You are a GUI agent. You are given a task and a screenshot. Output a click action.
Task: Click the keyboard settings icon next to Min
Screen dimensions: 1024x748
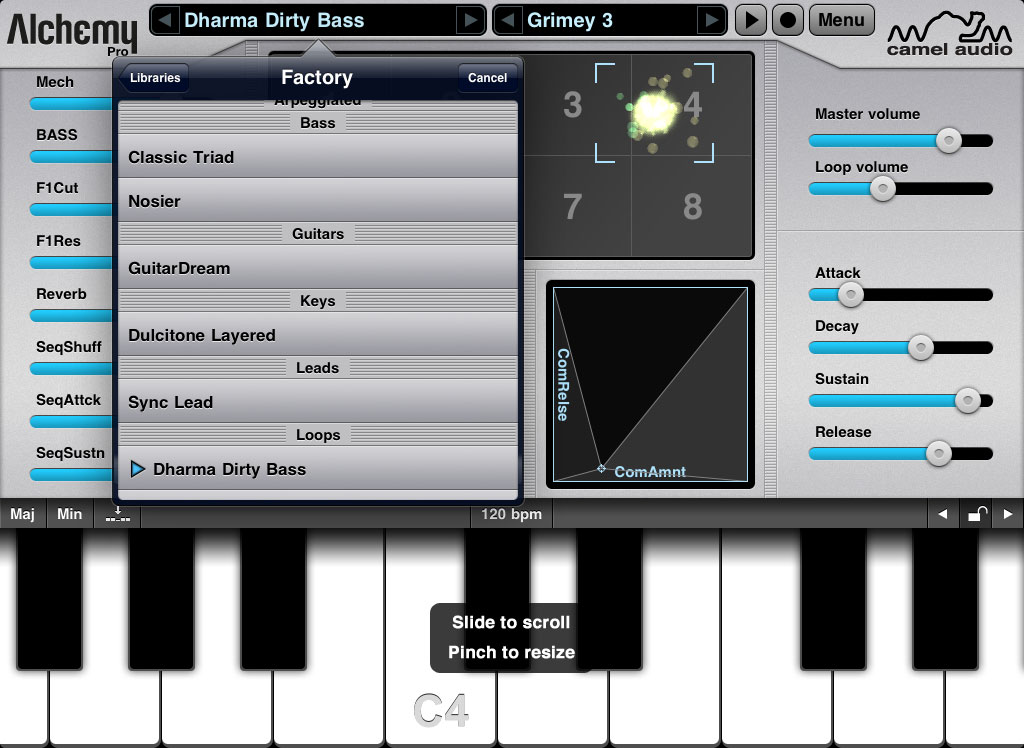pyautogui.click(x=118, y=514)
